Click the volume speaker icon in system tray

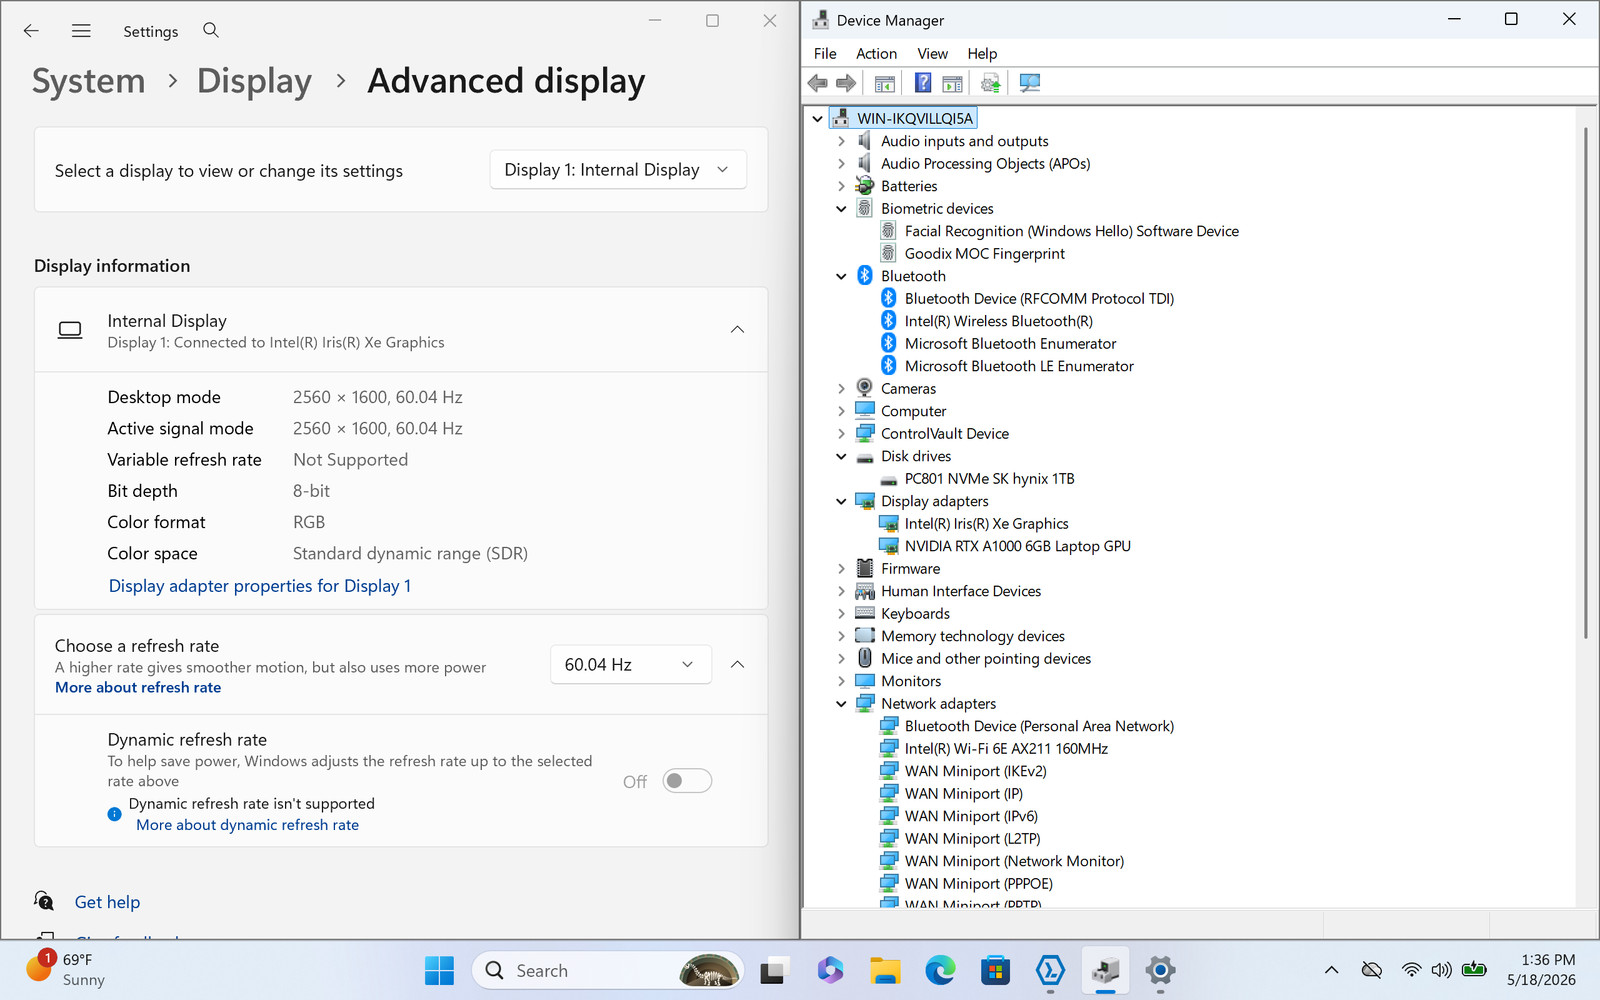(1441, 970)
